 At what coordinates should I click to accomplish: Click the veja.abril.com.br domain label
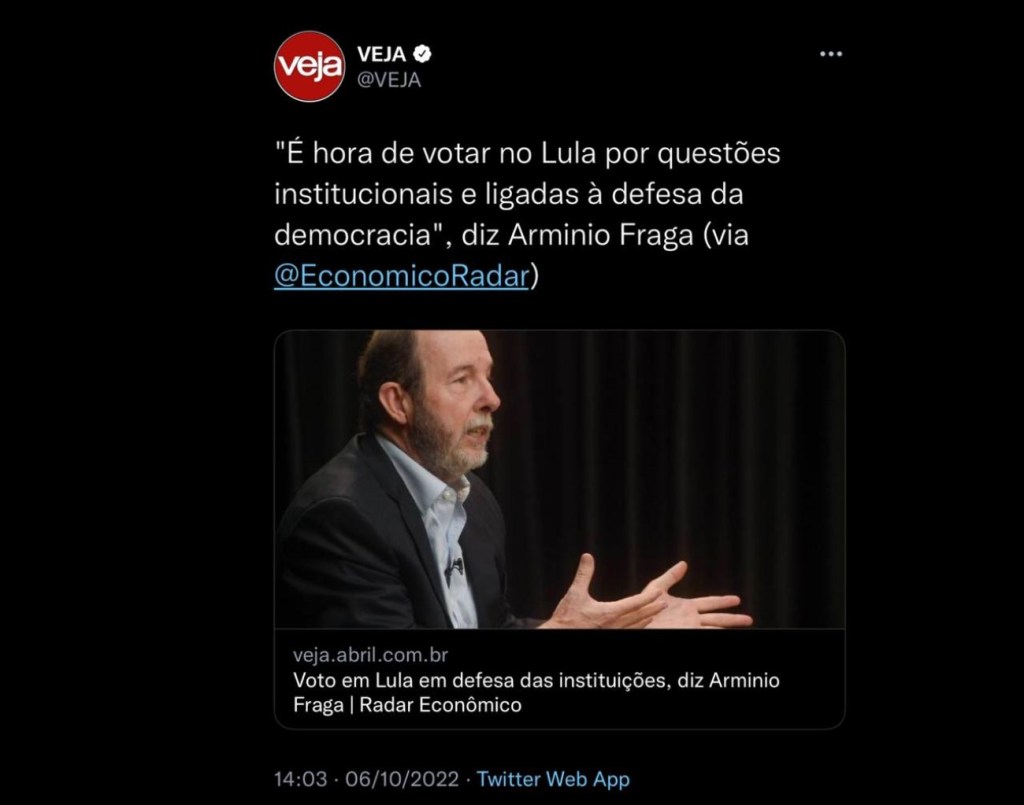(x=370, y=655)
